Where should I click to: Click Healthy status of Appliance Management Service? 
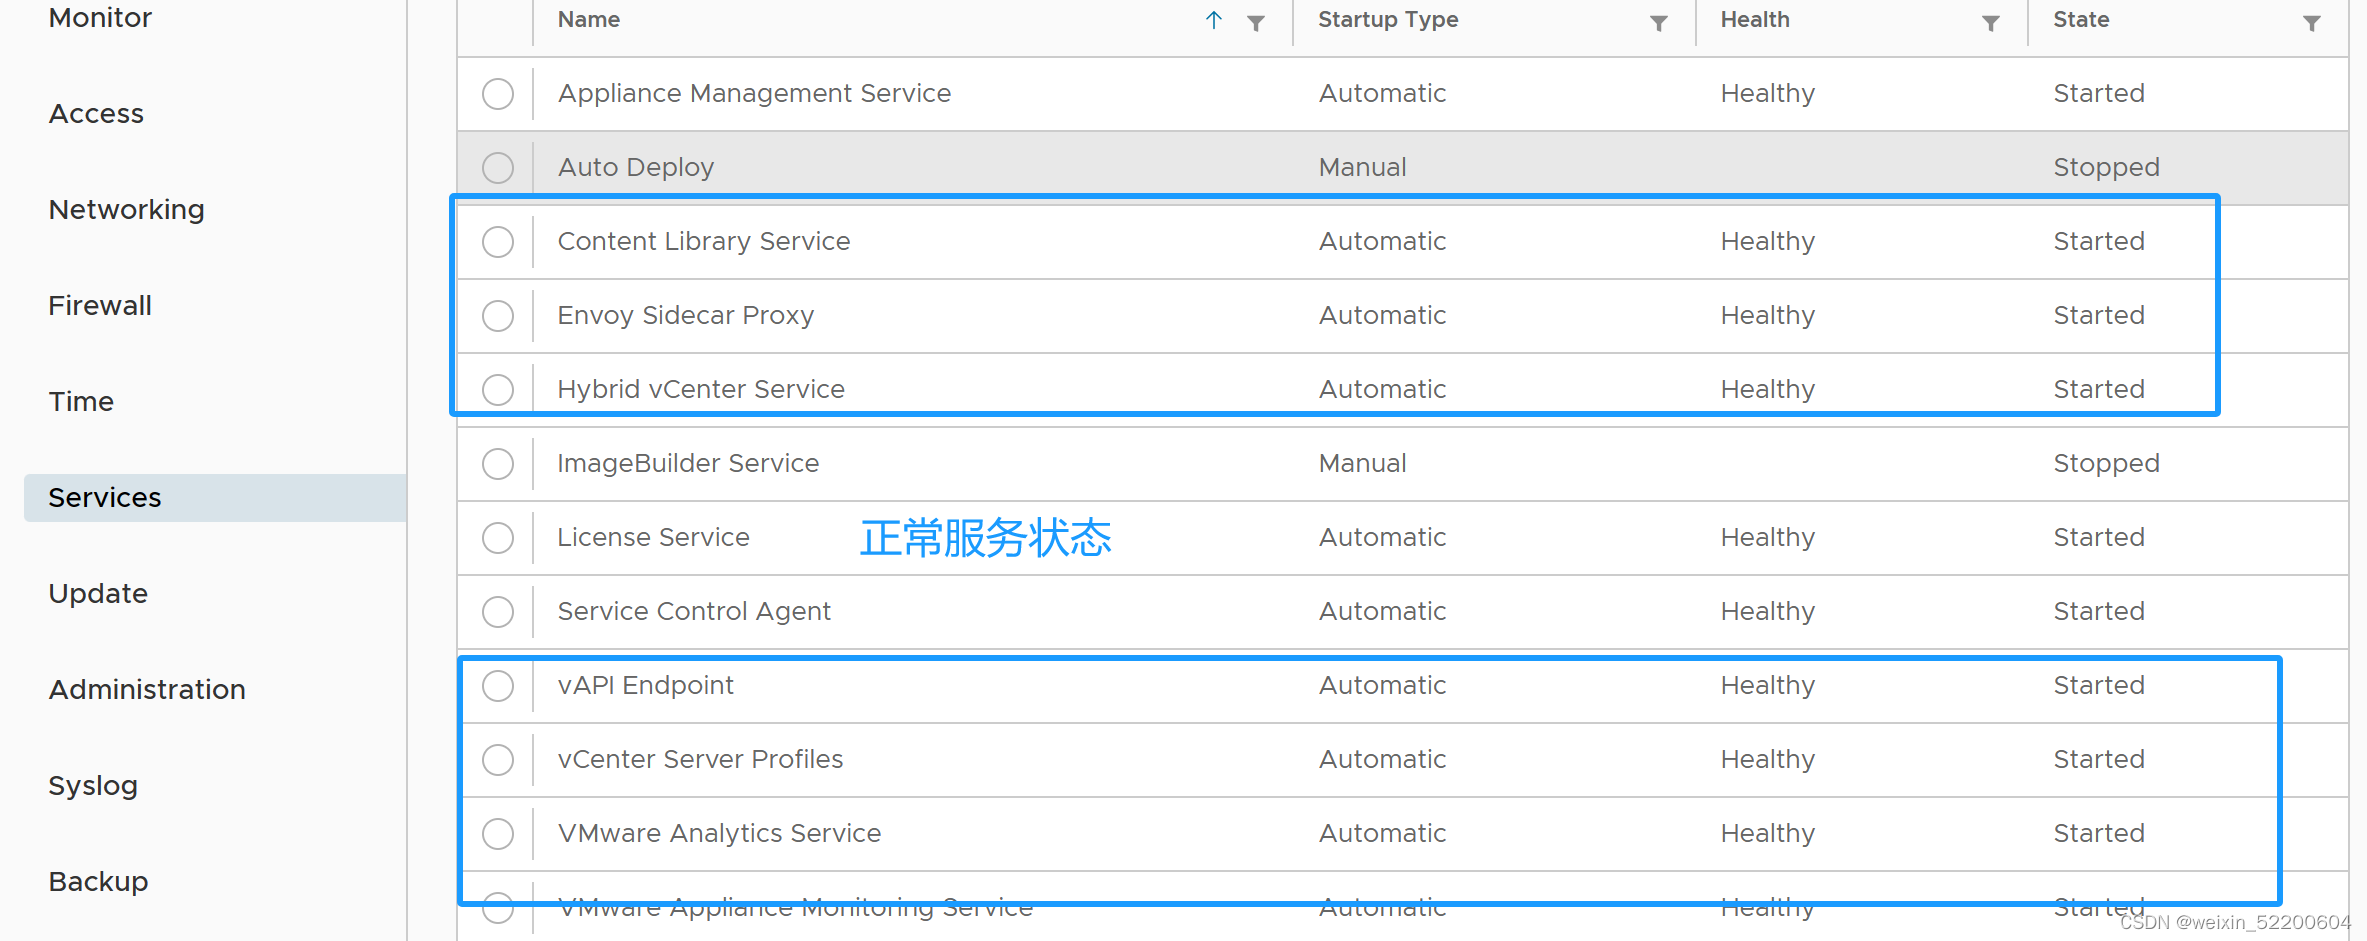point(1767,94)
